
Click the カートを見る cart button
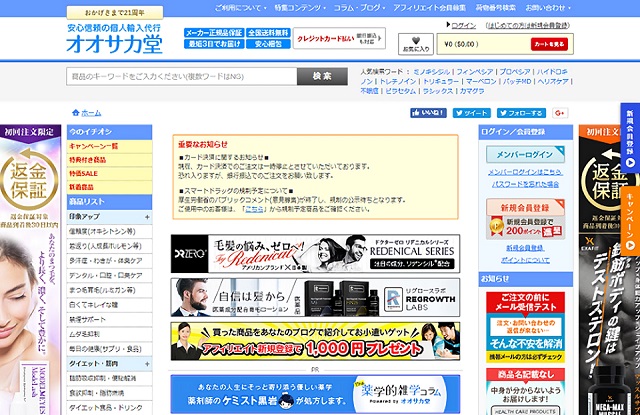click(549, 44)
